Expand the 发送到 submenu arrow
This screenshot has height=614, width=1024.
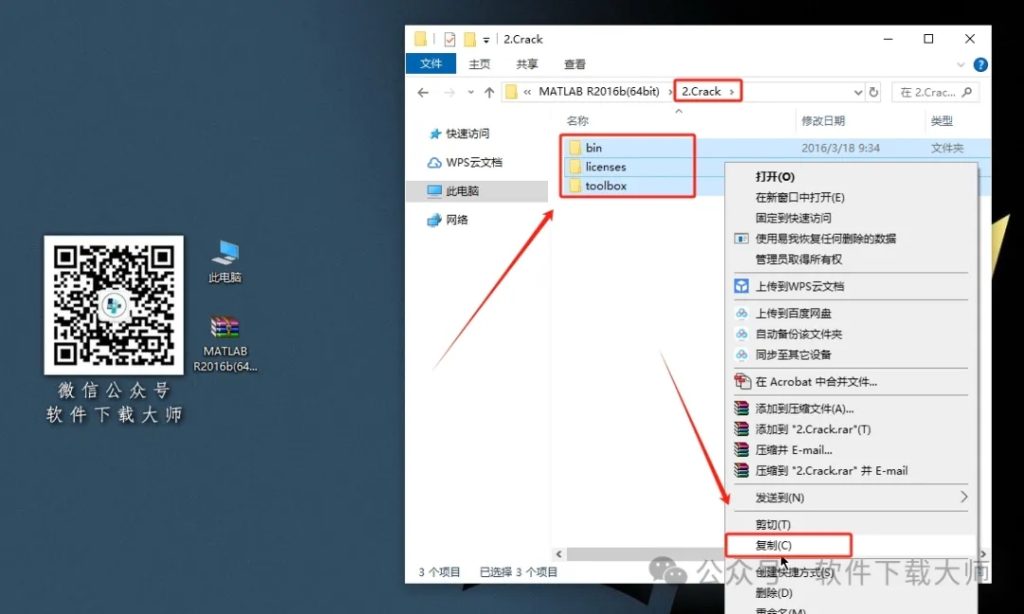point(963,497)
